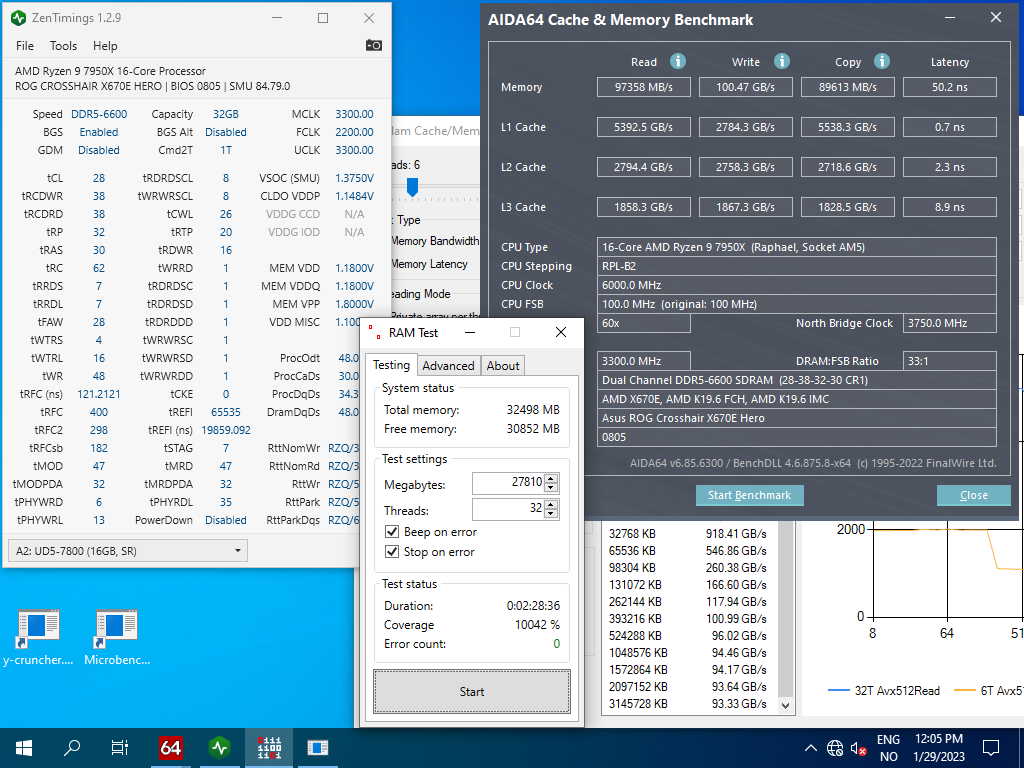Viewport: 1024px width, 768px height.
Task: Click North Bridge Clock 3750.0 MHz field
Action: pos(950,323)
